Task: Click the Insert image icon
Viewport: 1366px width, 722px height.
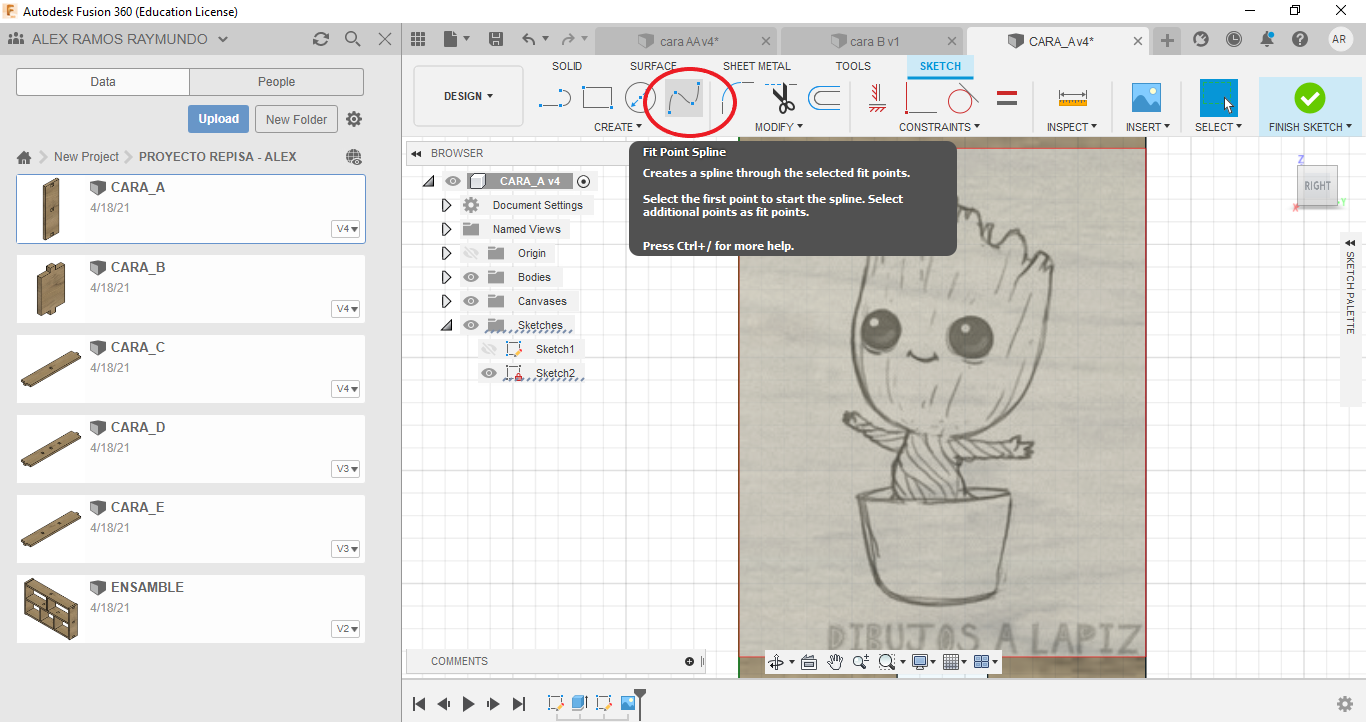Action: [x=1146, y=98]
